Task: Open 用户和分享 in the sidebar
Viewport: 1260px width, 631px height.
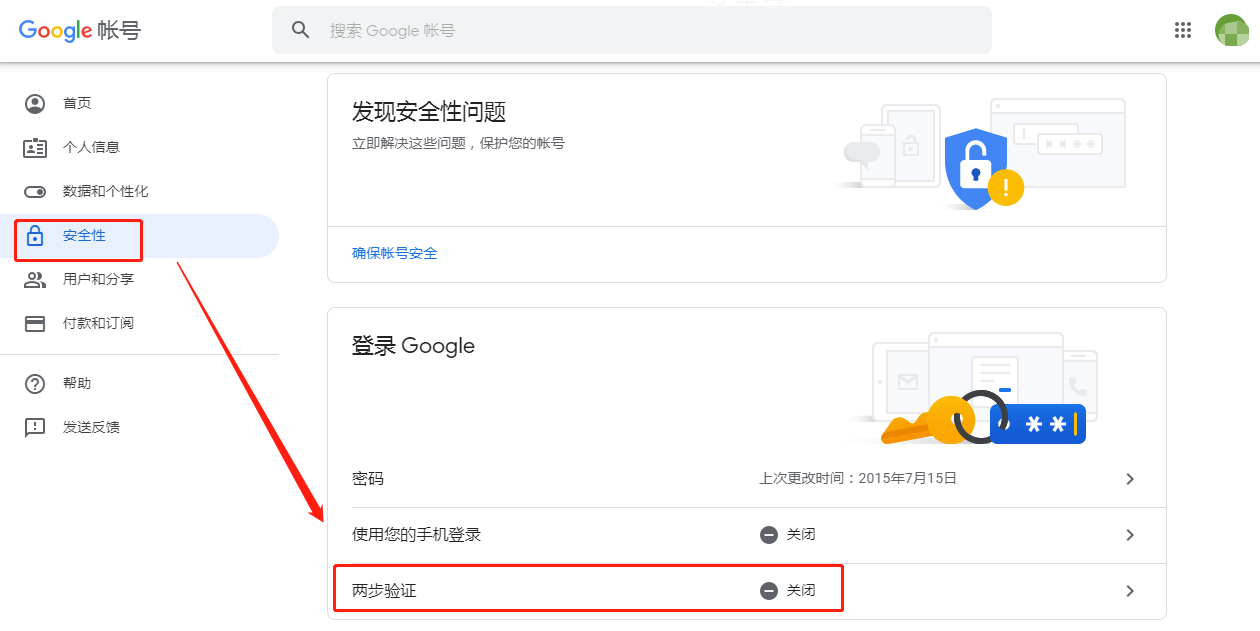Action: (x=139, y=280)
